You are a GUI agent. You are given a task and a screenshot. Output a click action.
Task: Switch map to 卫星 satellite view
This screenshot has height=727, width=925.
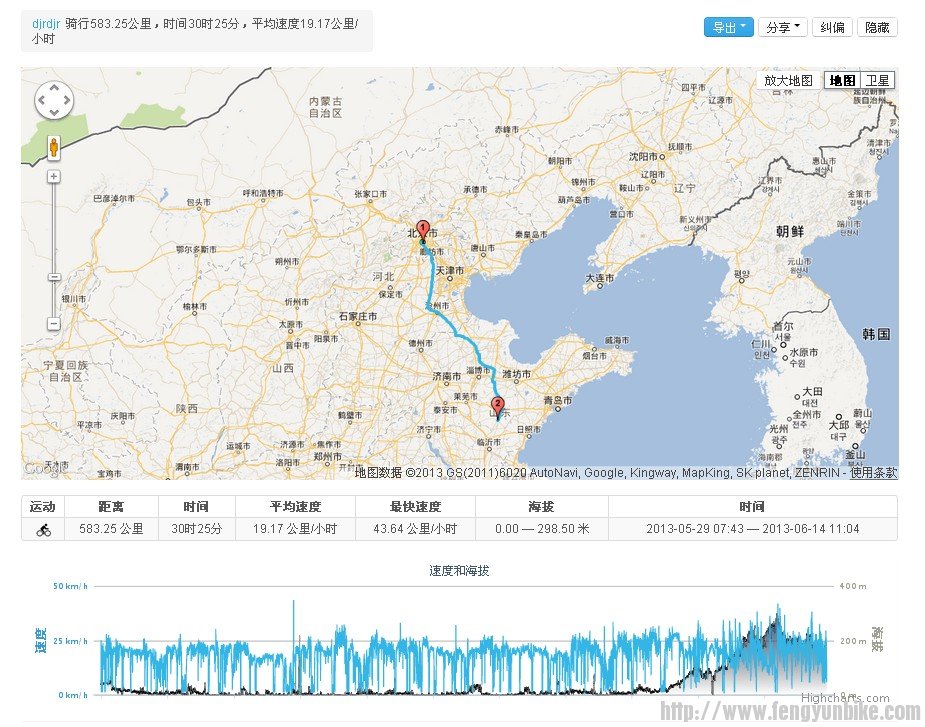[876, 80]
